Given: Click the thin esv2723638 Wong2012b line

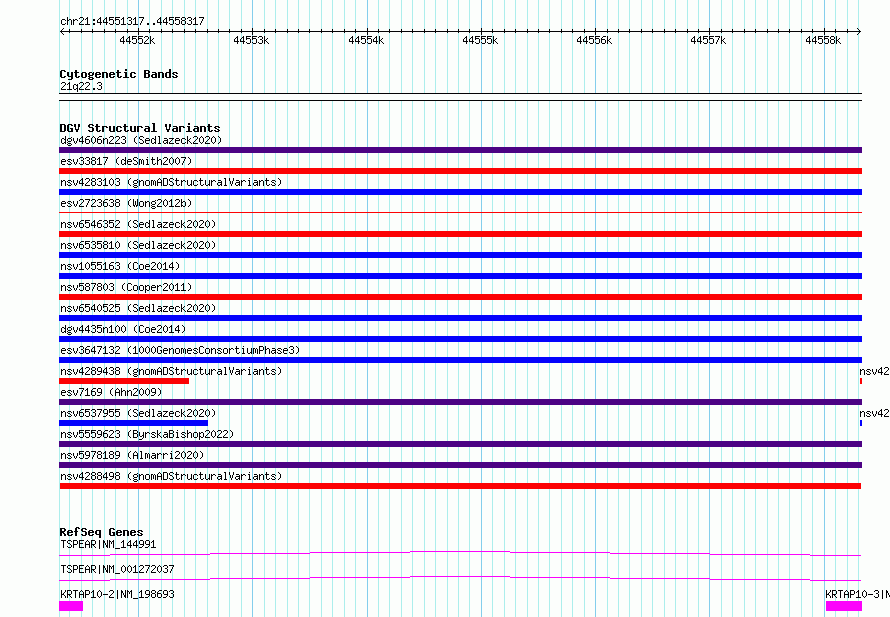Looking at the screenshot, I should click(460, 213).
